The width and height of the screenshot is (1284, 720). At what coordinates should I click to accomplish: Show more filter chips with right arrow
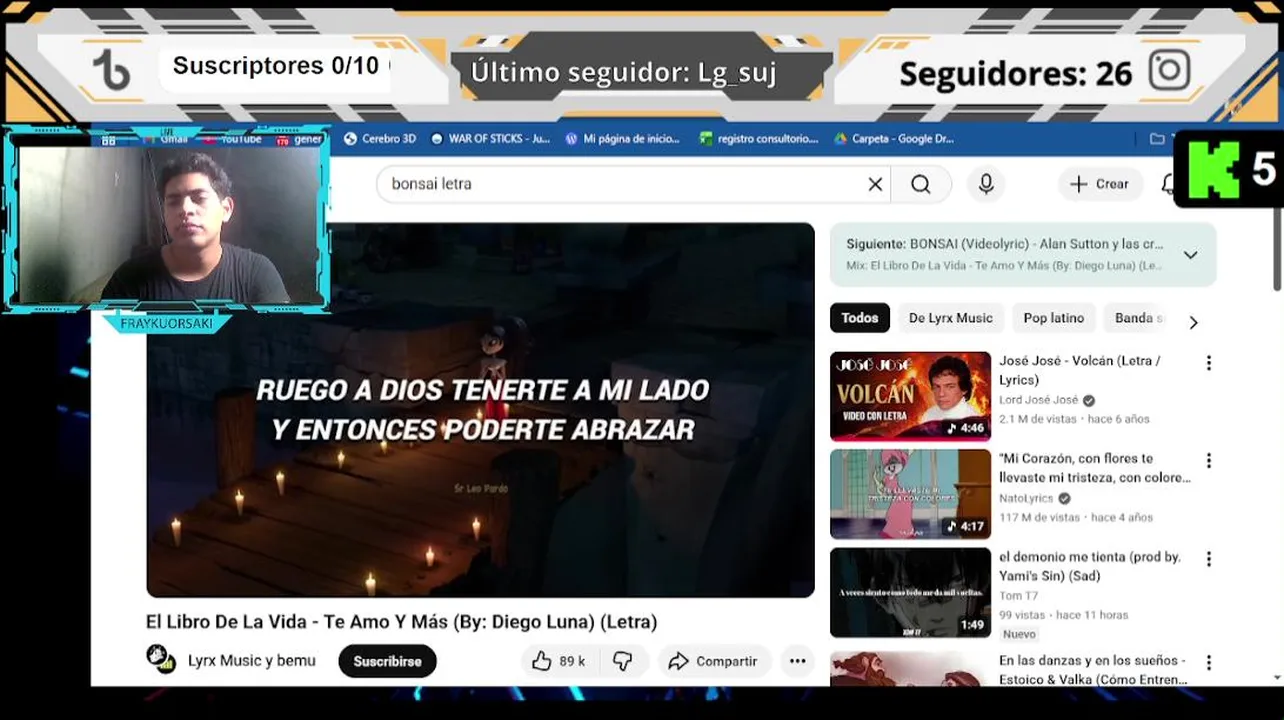(1193, 322)
